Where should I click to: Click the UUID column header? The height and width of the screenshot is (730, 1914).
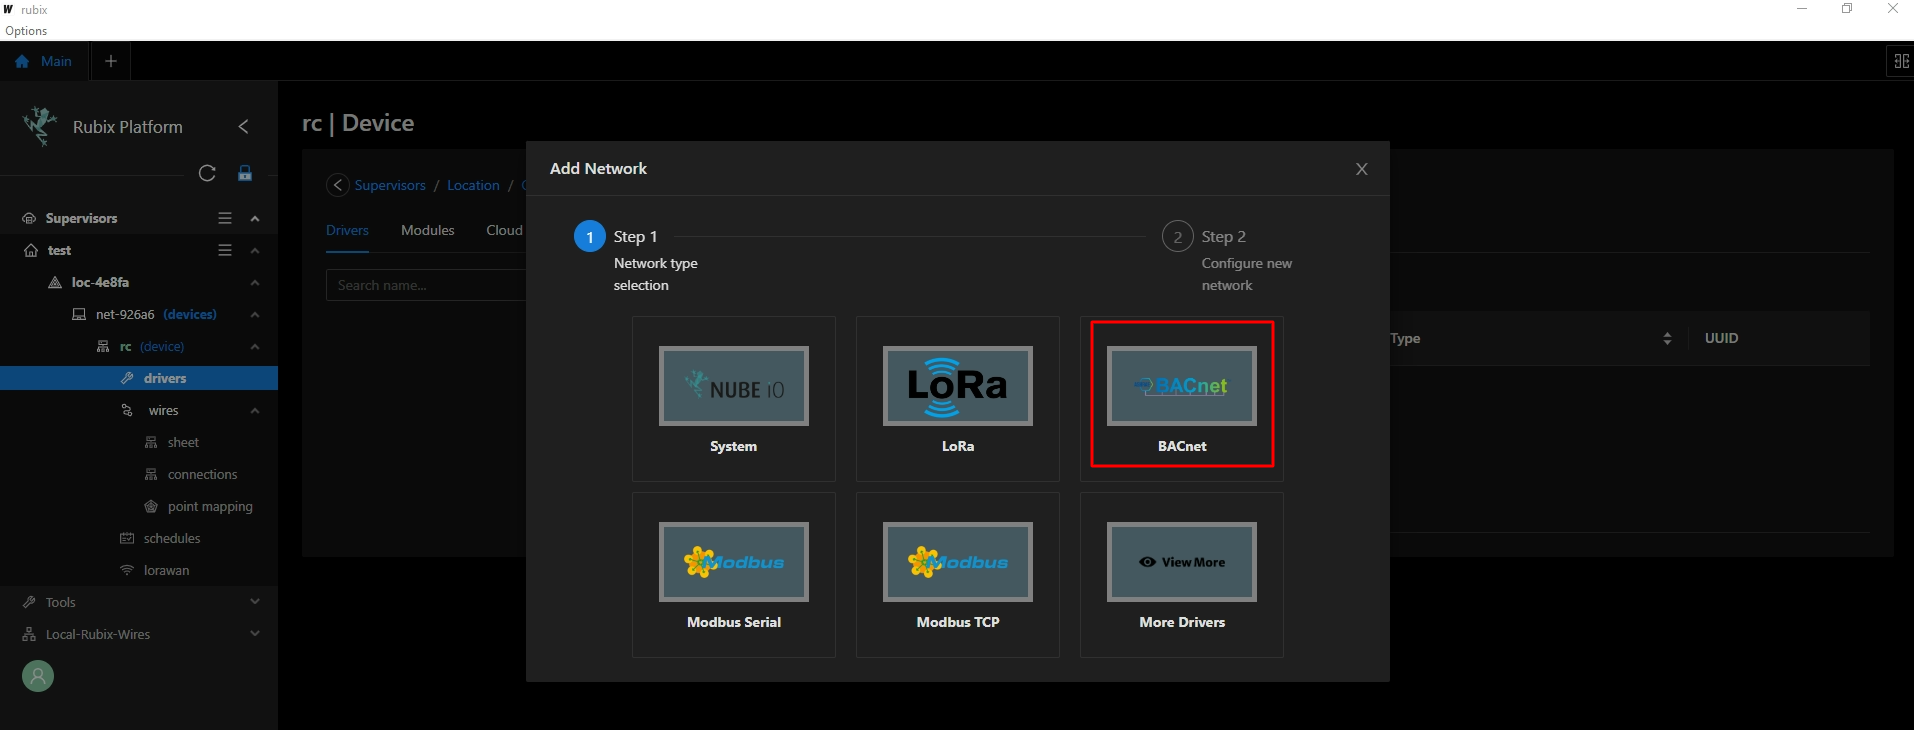(x=1721, y=338)
